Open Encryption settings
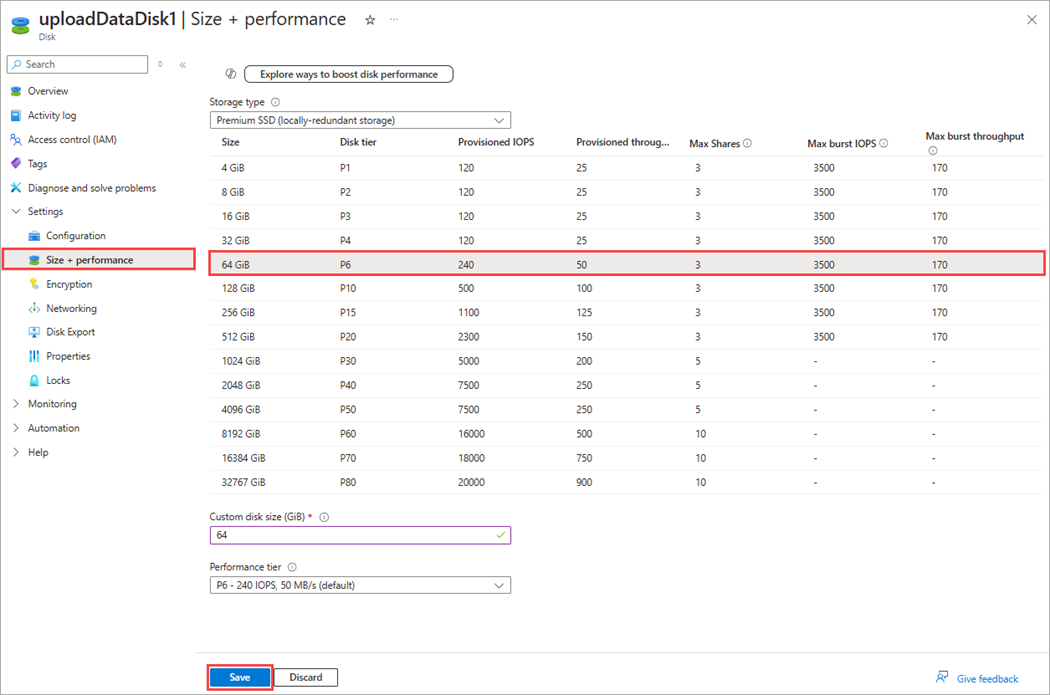Viewport: 1050px width, 695px height. click(69, 284)
